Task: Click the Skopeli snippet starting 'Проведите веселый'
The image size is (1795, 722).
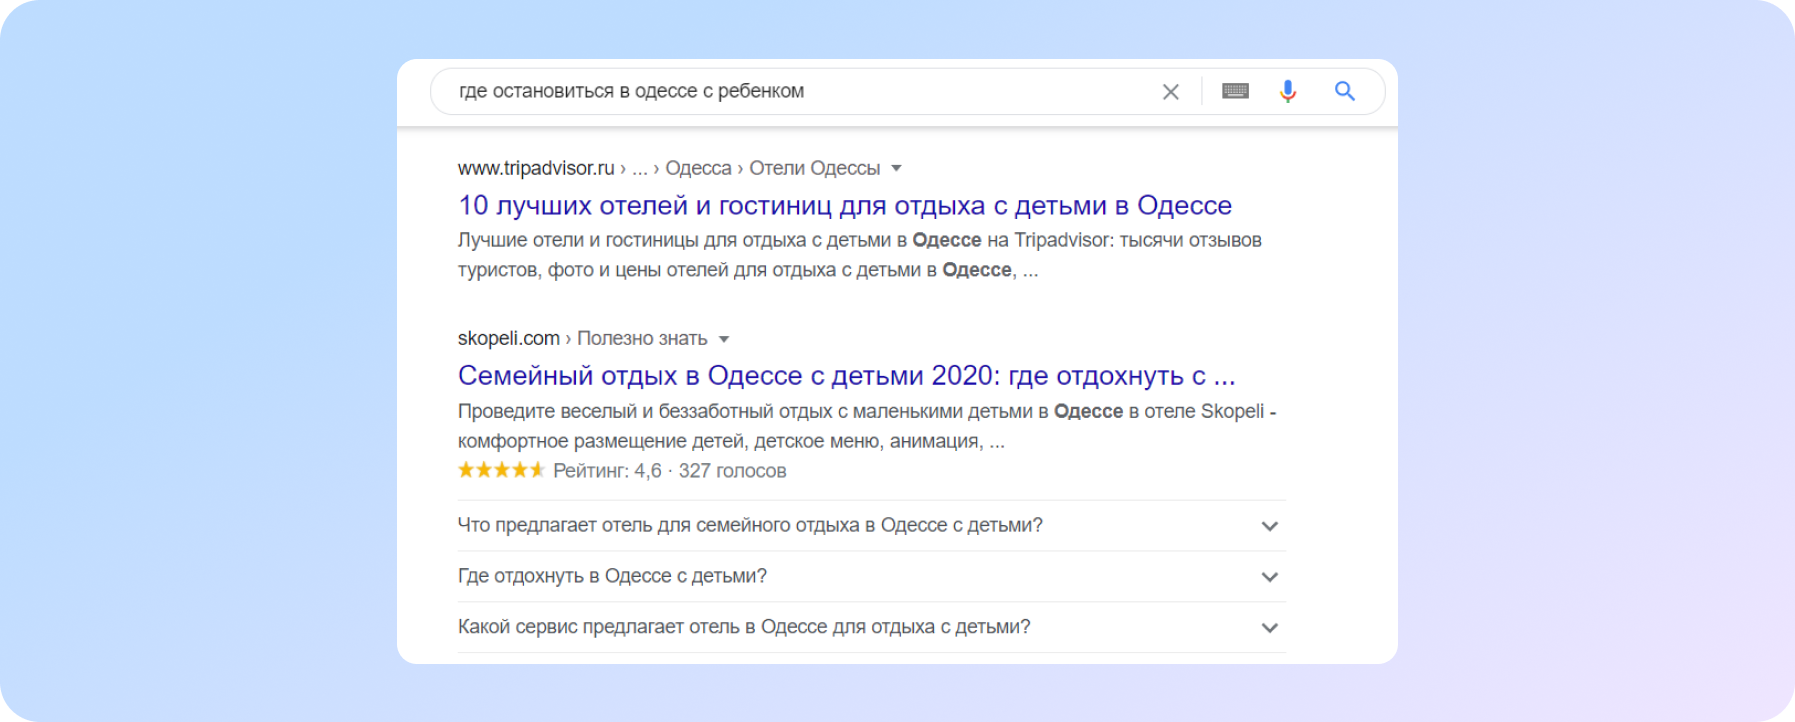Action: click(x=867, y=426)
